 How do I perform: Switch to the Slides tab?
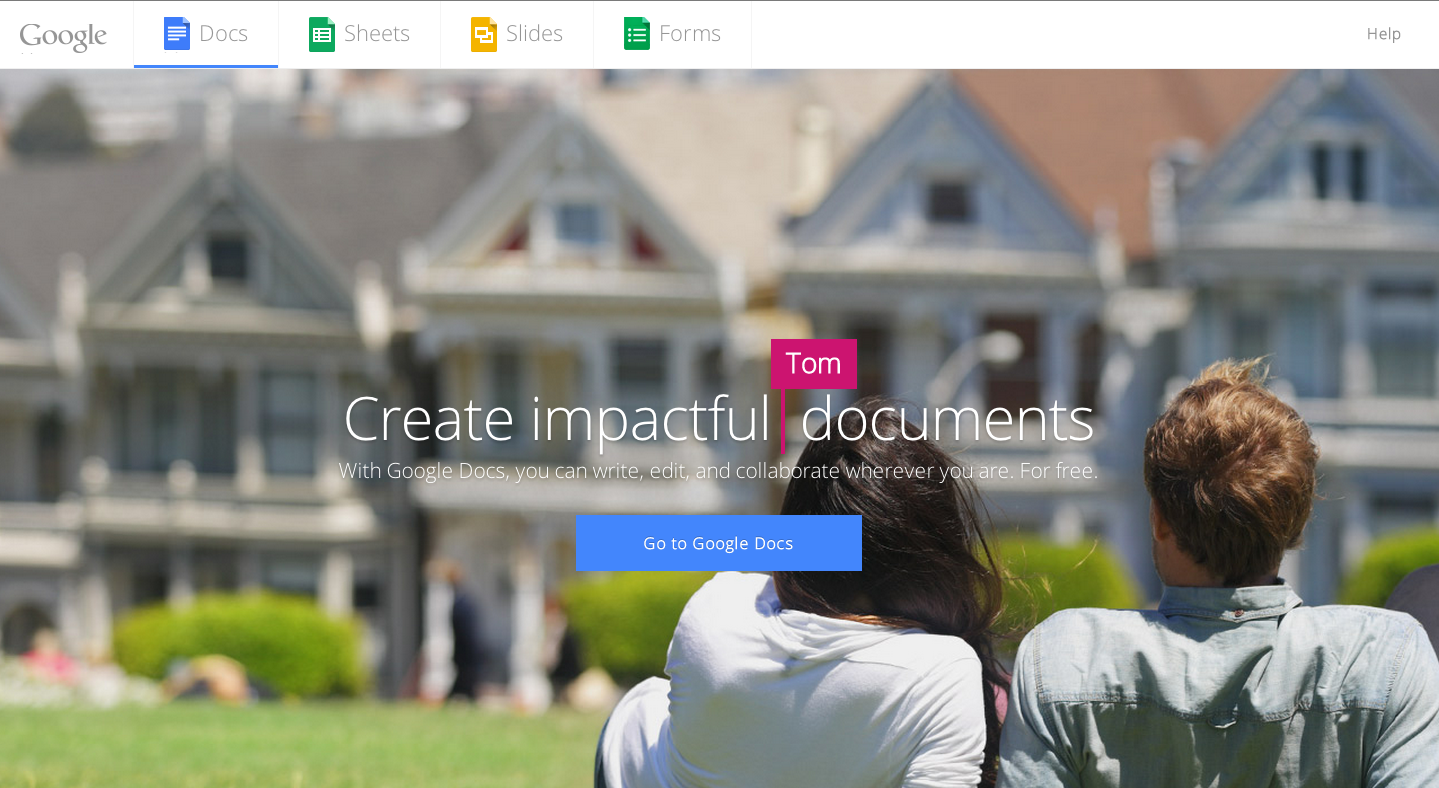(517, 33)
